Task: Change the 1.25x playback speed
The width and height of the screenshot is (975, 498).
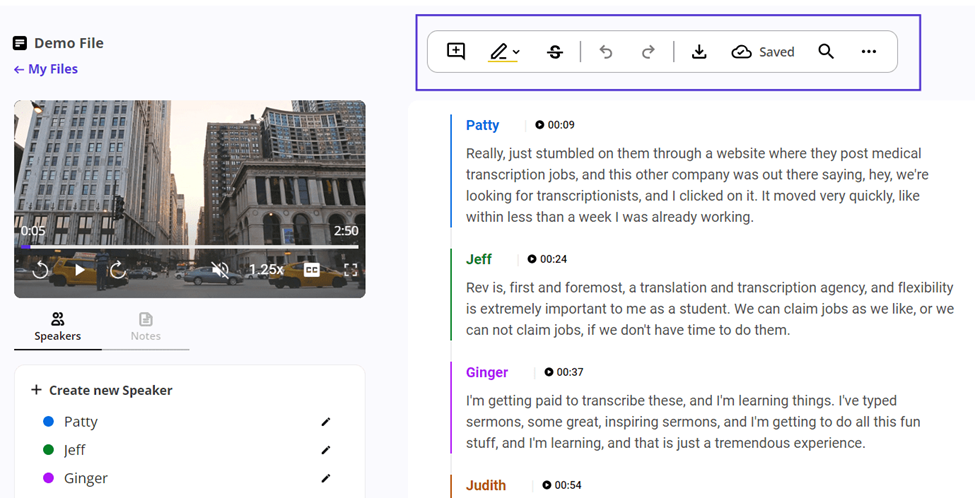Action: tap(266, 270)
